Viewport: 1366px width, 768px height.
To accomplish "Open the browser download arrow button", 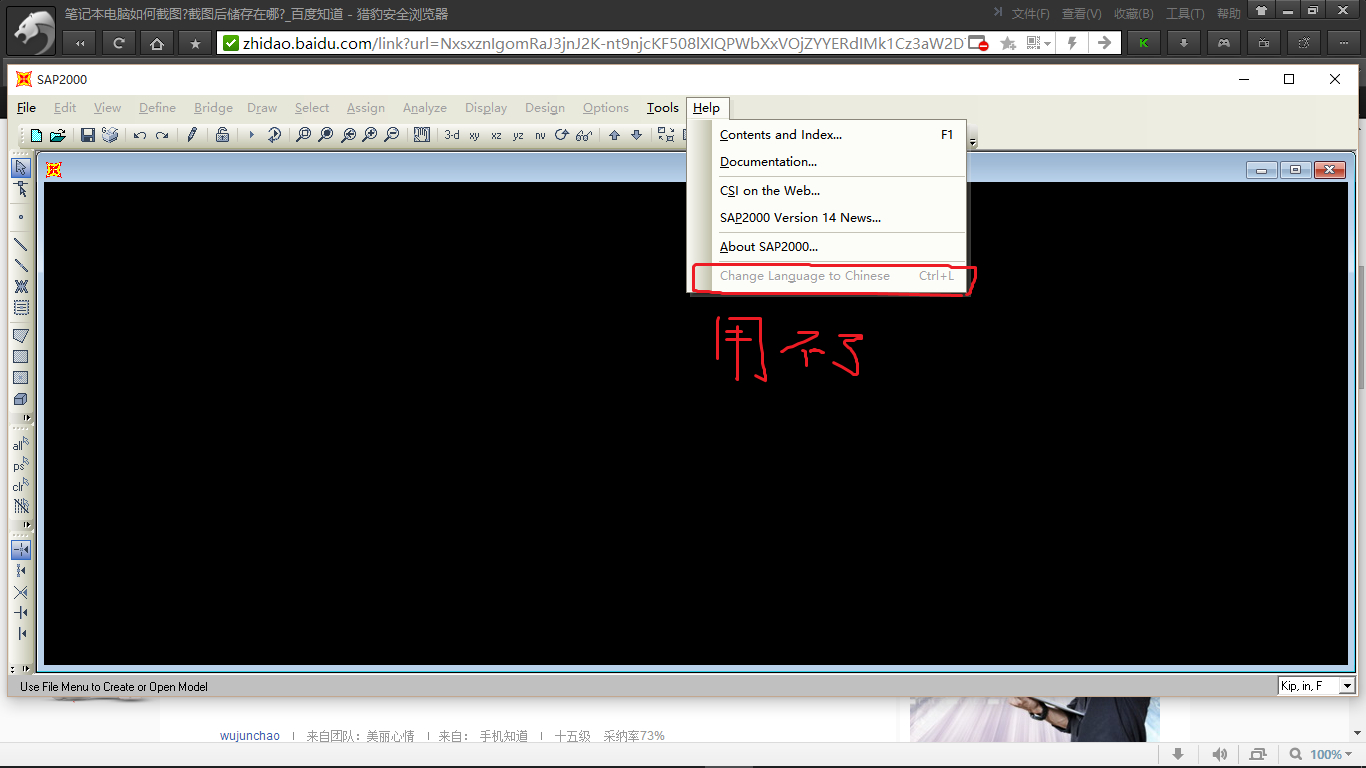I will (x=1184, y=43).
